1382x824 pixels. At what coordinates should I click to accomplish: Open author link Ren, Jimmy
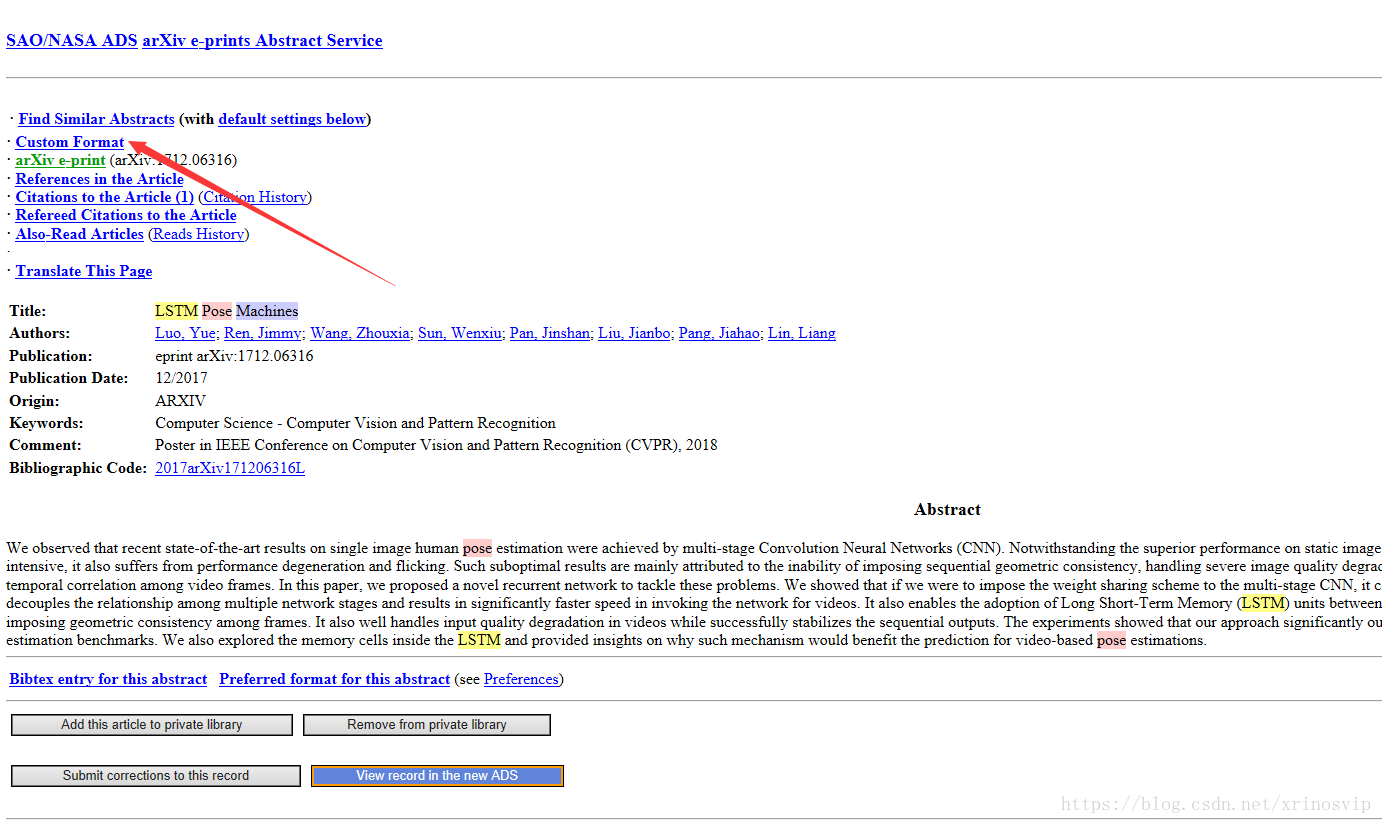click(x=262, y=333)
